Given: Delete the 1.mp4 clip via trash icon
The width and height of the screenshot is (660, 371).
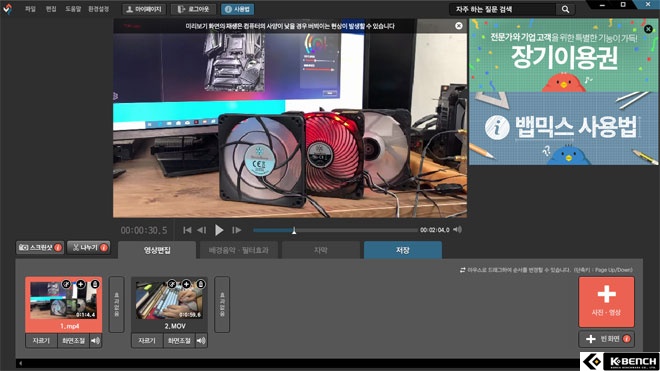Looking at the screenshot, I should point(95,284).
